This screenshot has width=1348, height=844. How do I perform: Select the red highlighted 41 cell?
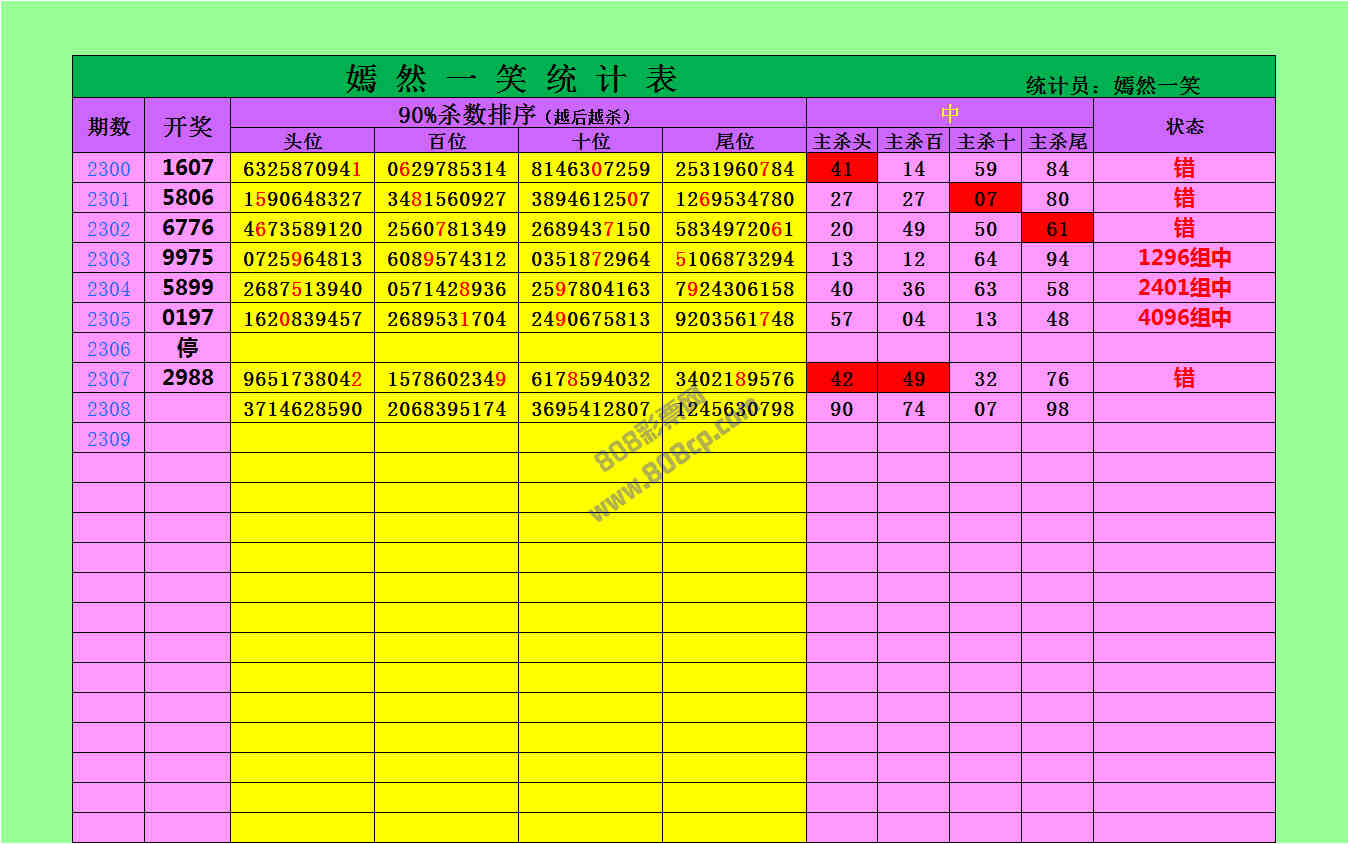tap(842, 169)
